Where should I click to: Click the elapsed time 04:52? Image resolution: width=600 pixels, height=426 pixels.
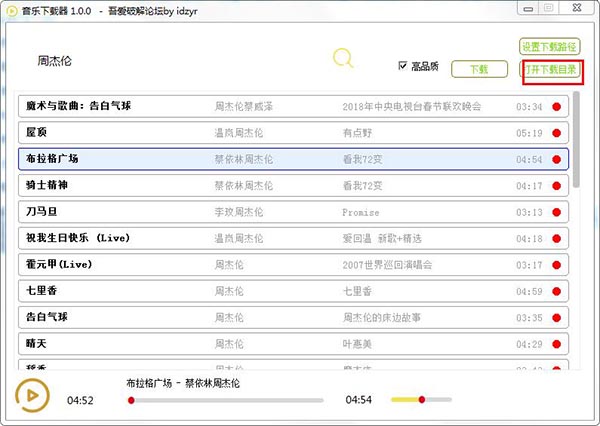point(80,400)
